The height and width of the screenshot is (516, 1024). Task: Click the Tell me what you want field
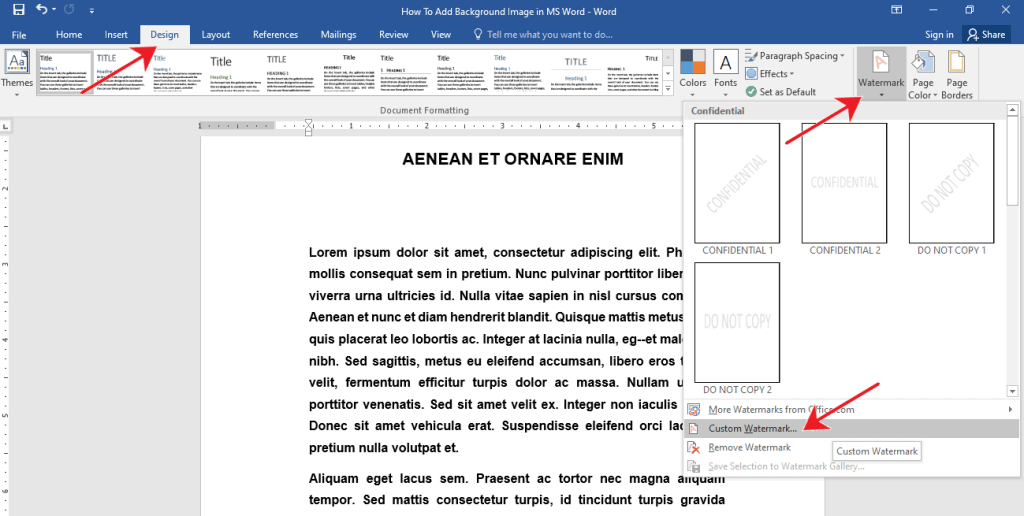[543, 35]
